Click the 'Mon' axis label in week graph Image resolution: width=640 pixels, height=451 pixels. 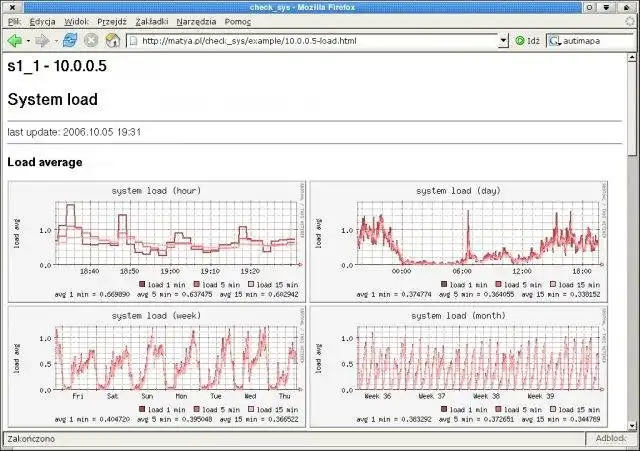(x=181, y=396)
